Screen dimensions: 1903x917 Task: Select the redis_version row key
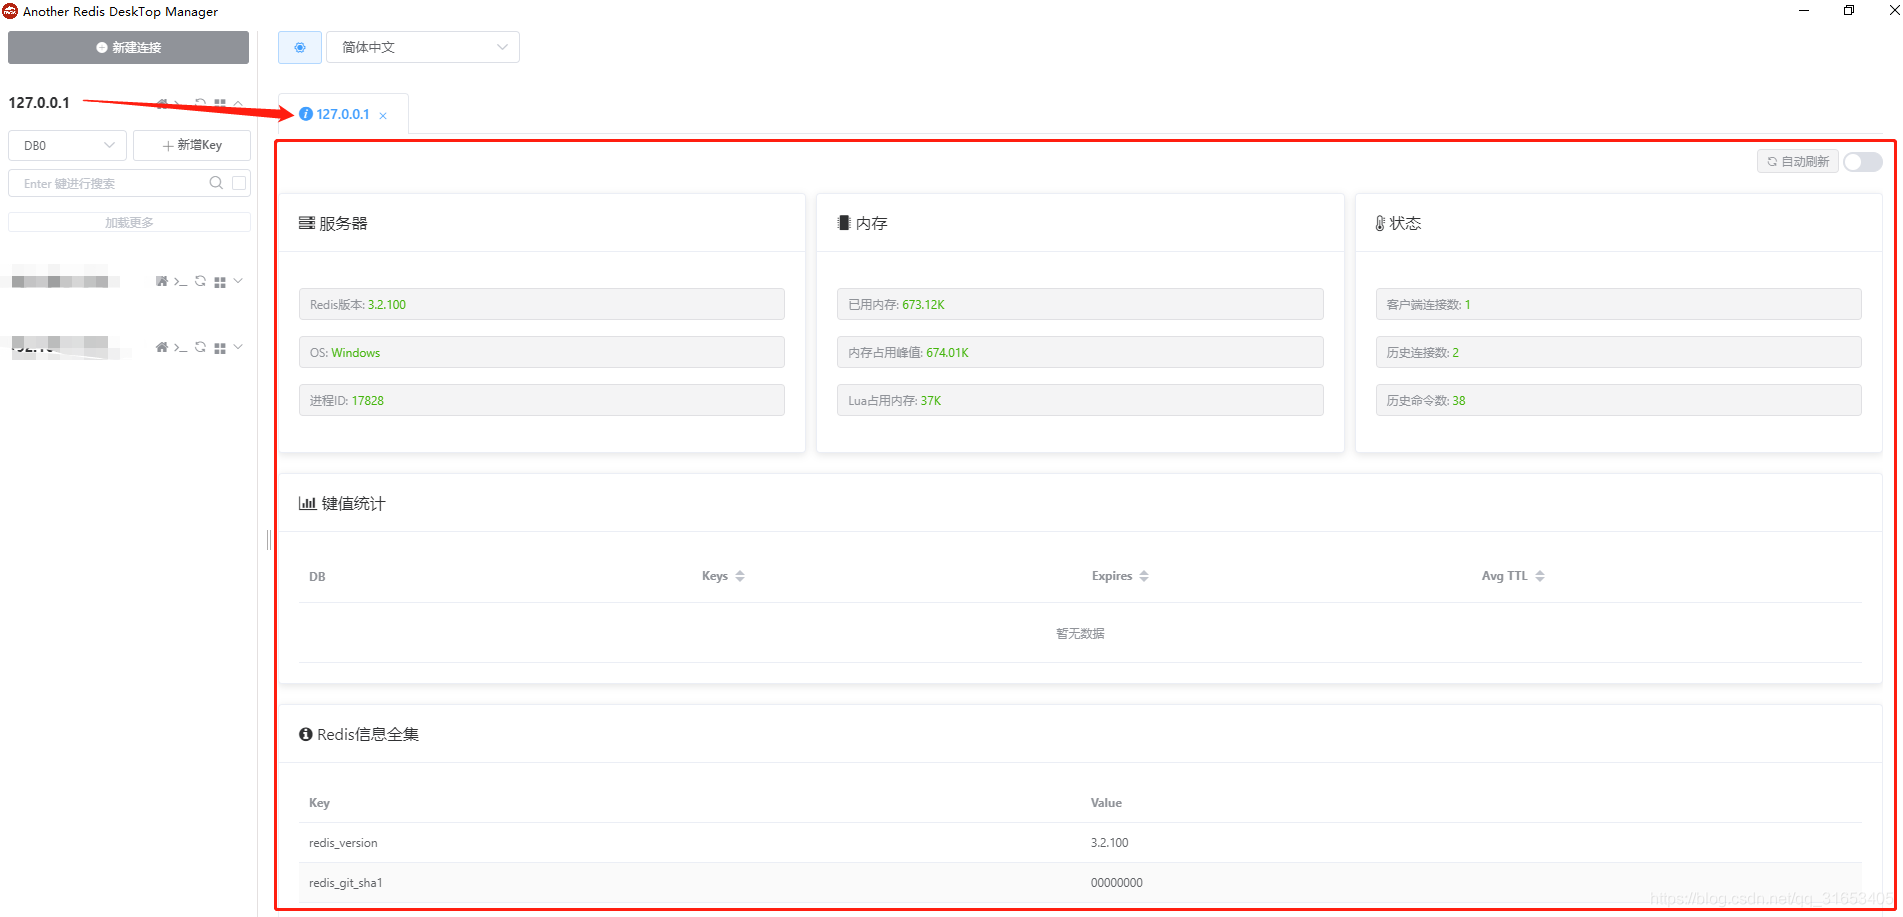pos(343,843)
